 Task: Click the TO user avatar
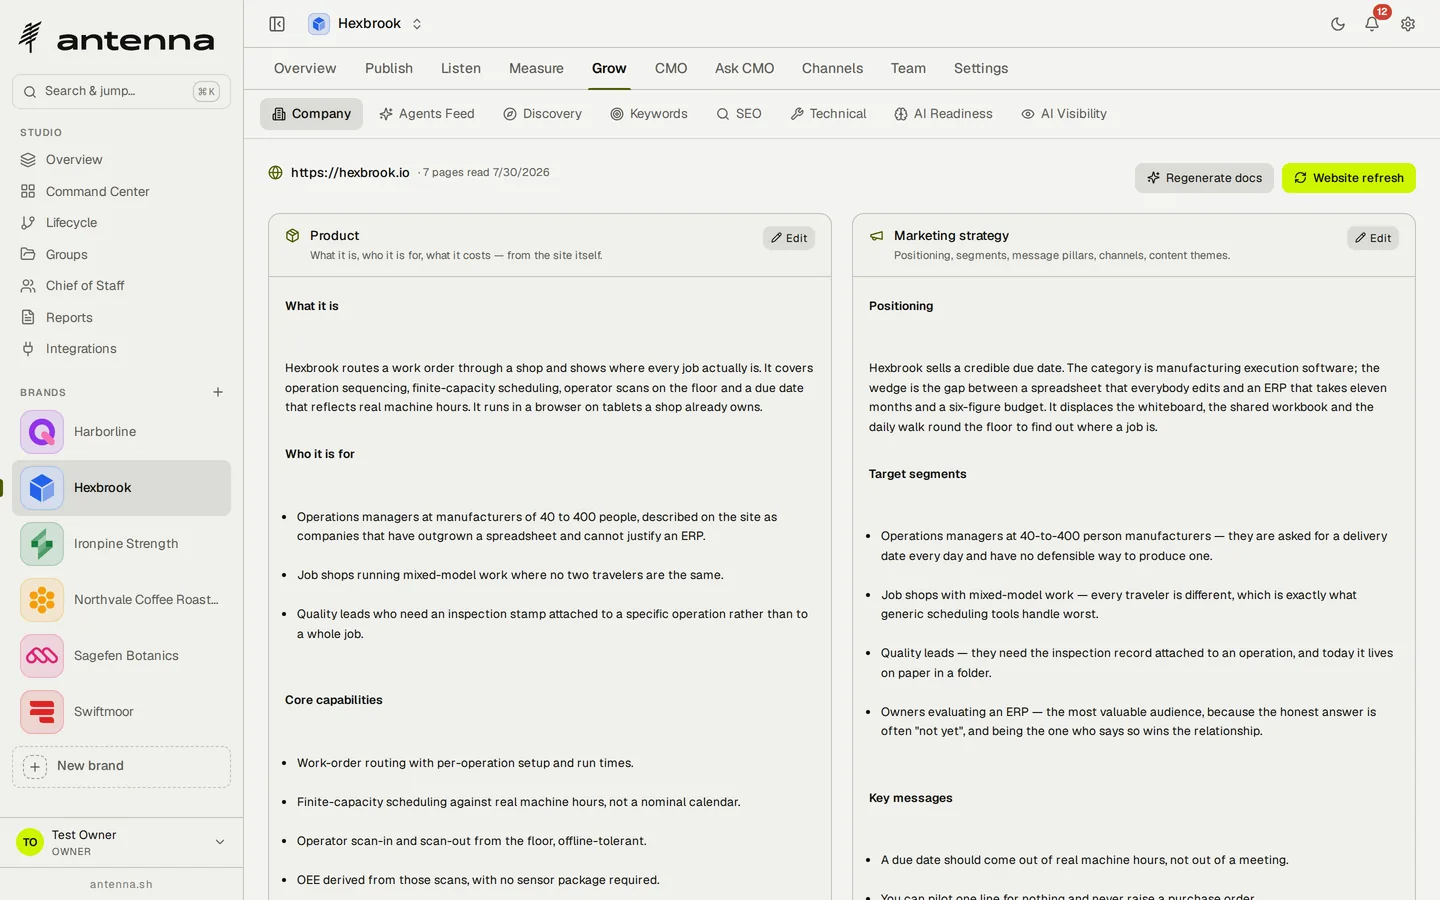(x=30, y=842)
